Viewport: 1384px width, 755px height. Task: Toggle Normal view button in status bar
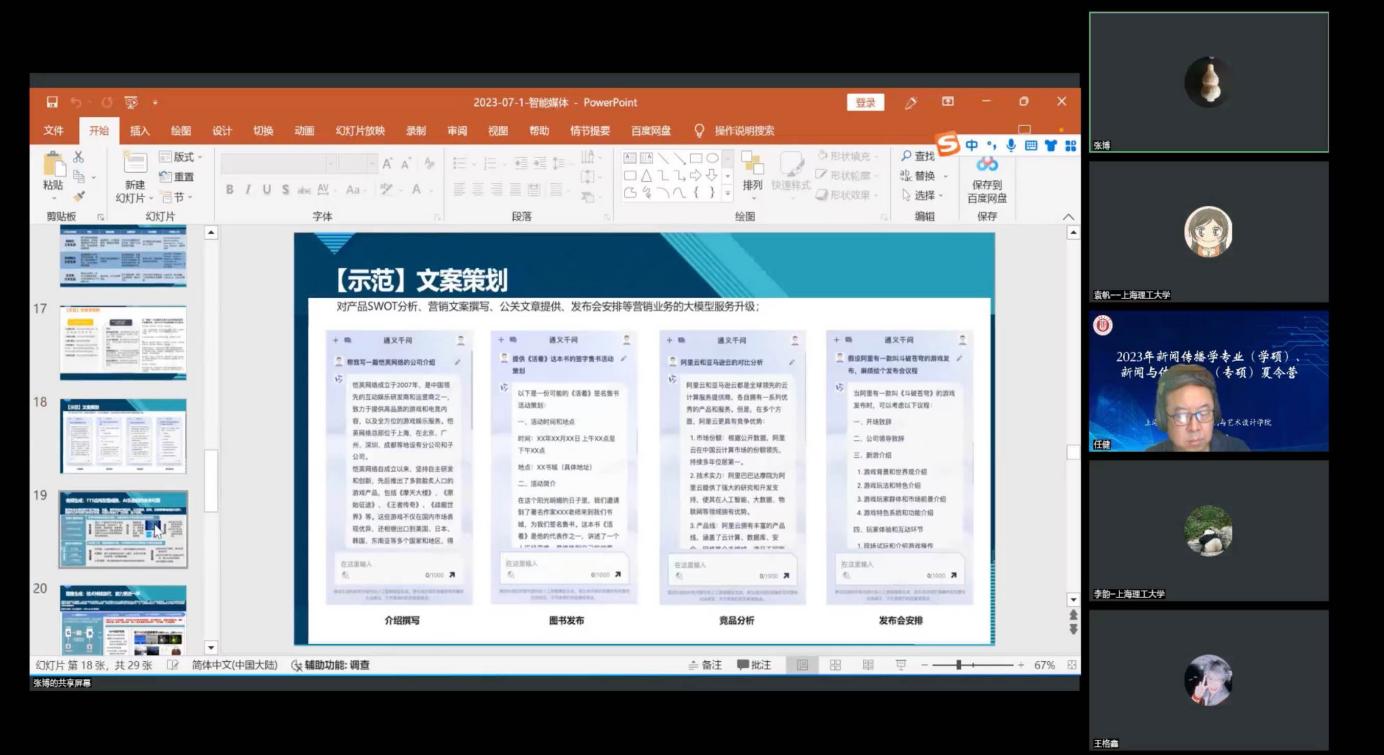pyautogui.click(x=802, y=665)
